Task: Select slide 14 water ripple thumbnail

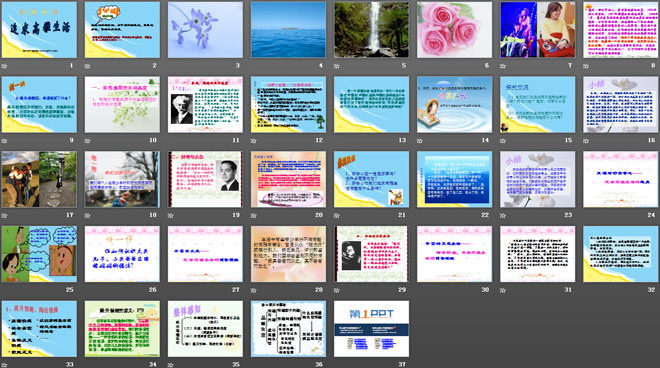Action: (455, 104)
